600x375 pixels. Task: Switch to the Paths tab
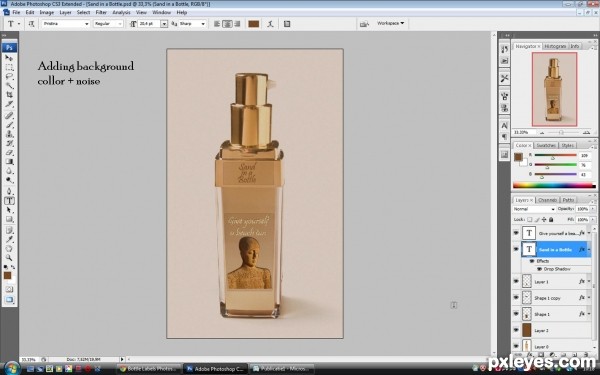pyautogui.click(x=568, y=200)
